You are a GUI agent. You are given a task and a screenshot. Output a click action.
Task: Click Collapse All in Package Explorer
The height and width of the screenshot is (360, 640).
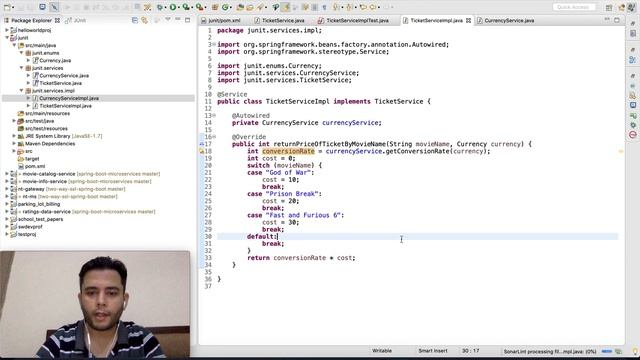tap(135, 20)
